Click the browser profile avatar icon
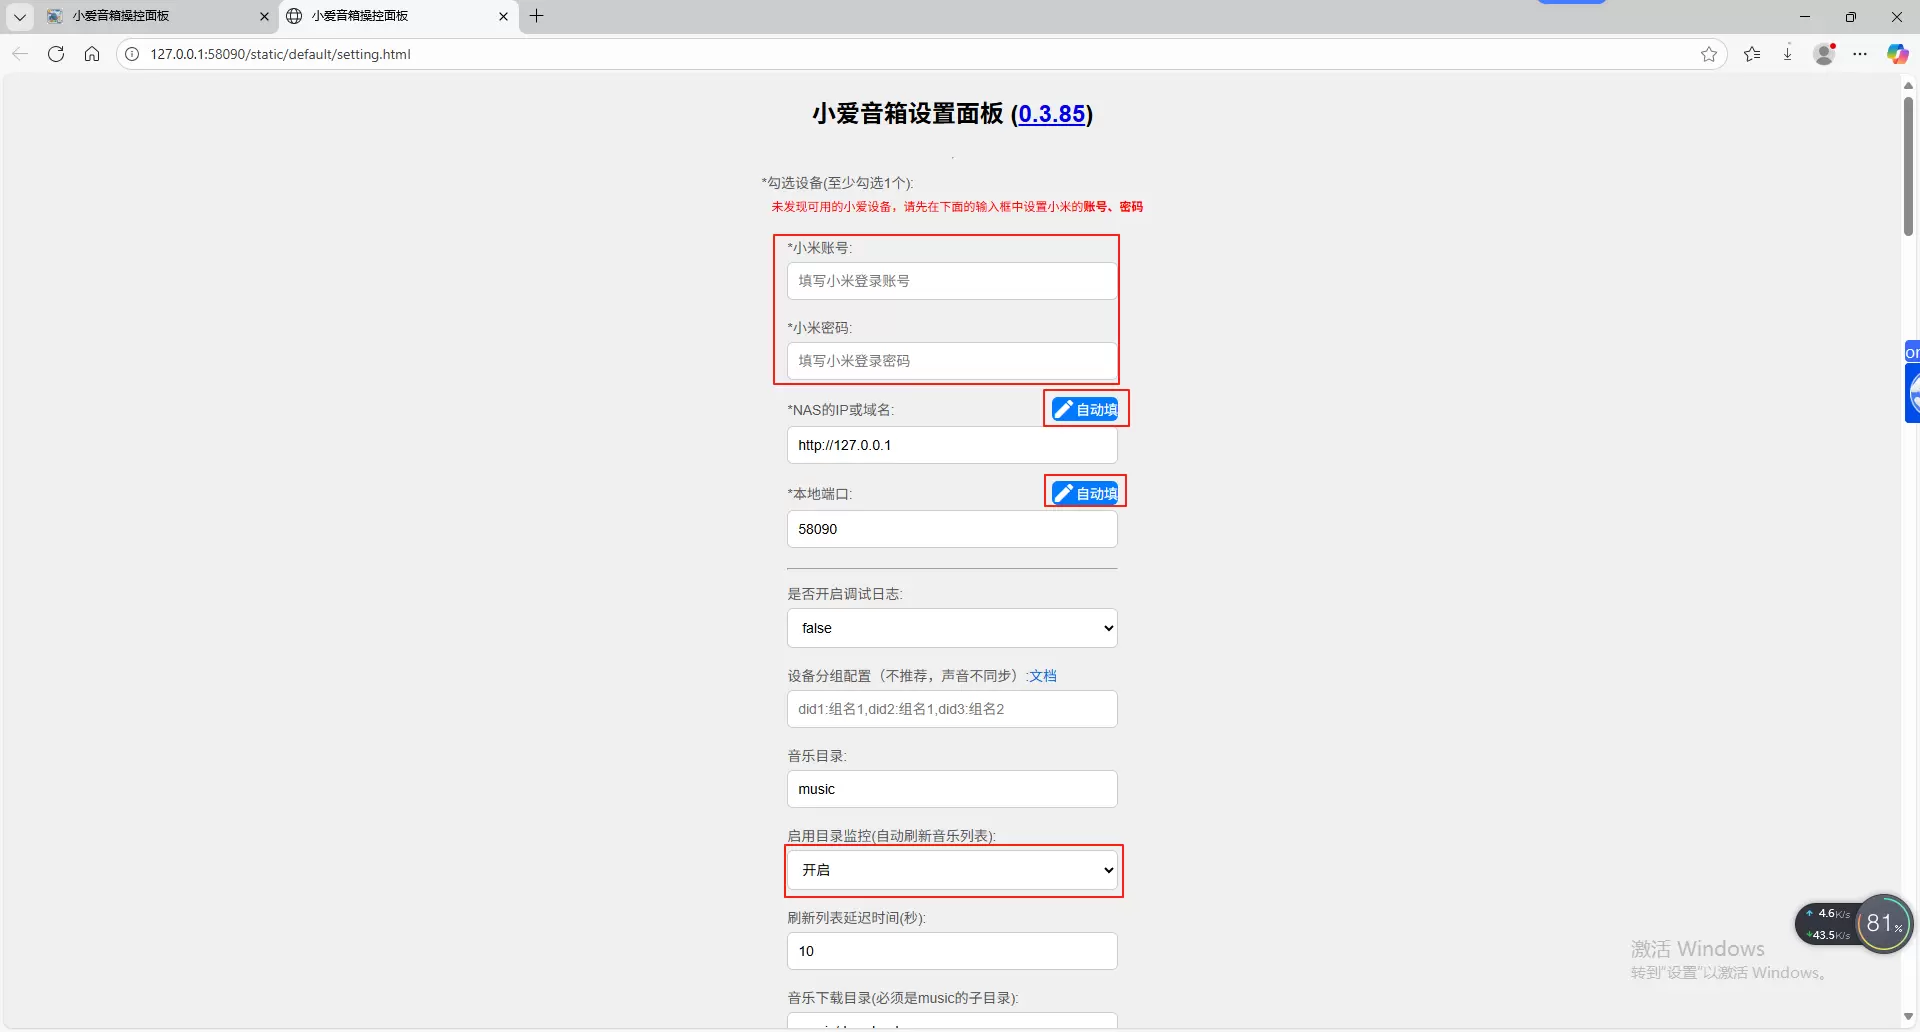The width and height of the screenshot is (1920, 1032). (x=1825, y=54)
